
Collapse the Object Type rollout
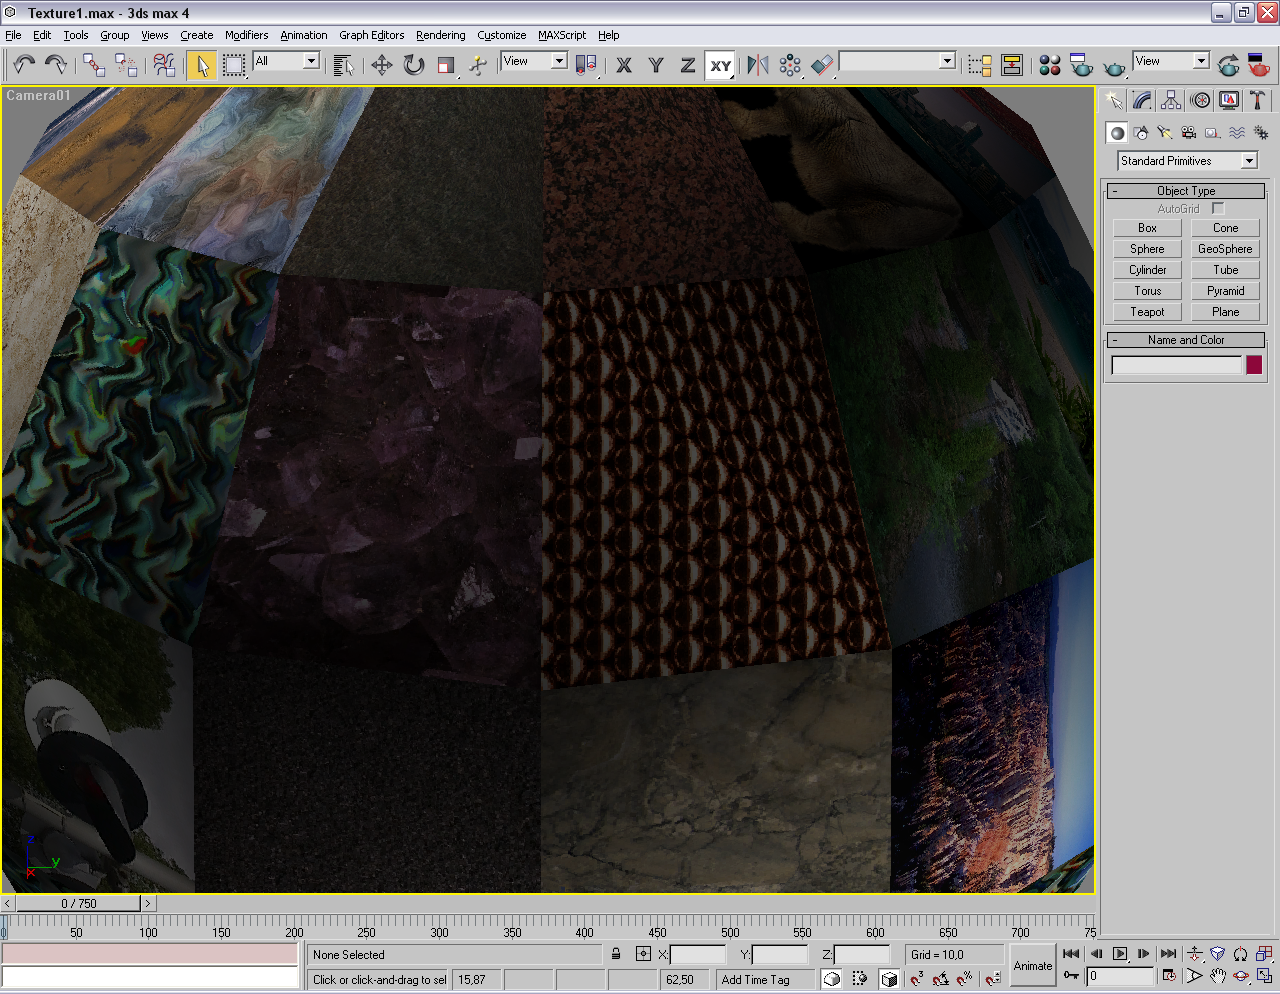[1186, 191]
